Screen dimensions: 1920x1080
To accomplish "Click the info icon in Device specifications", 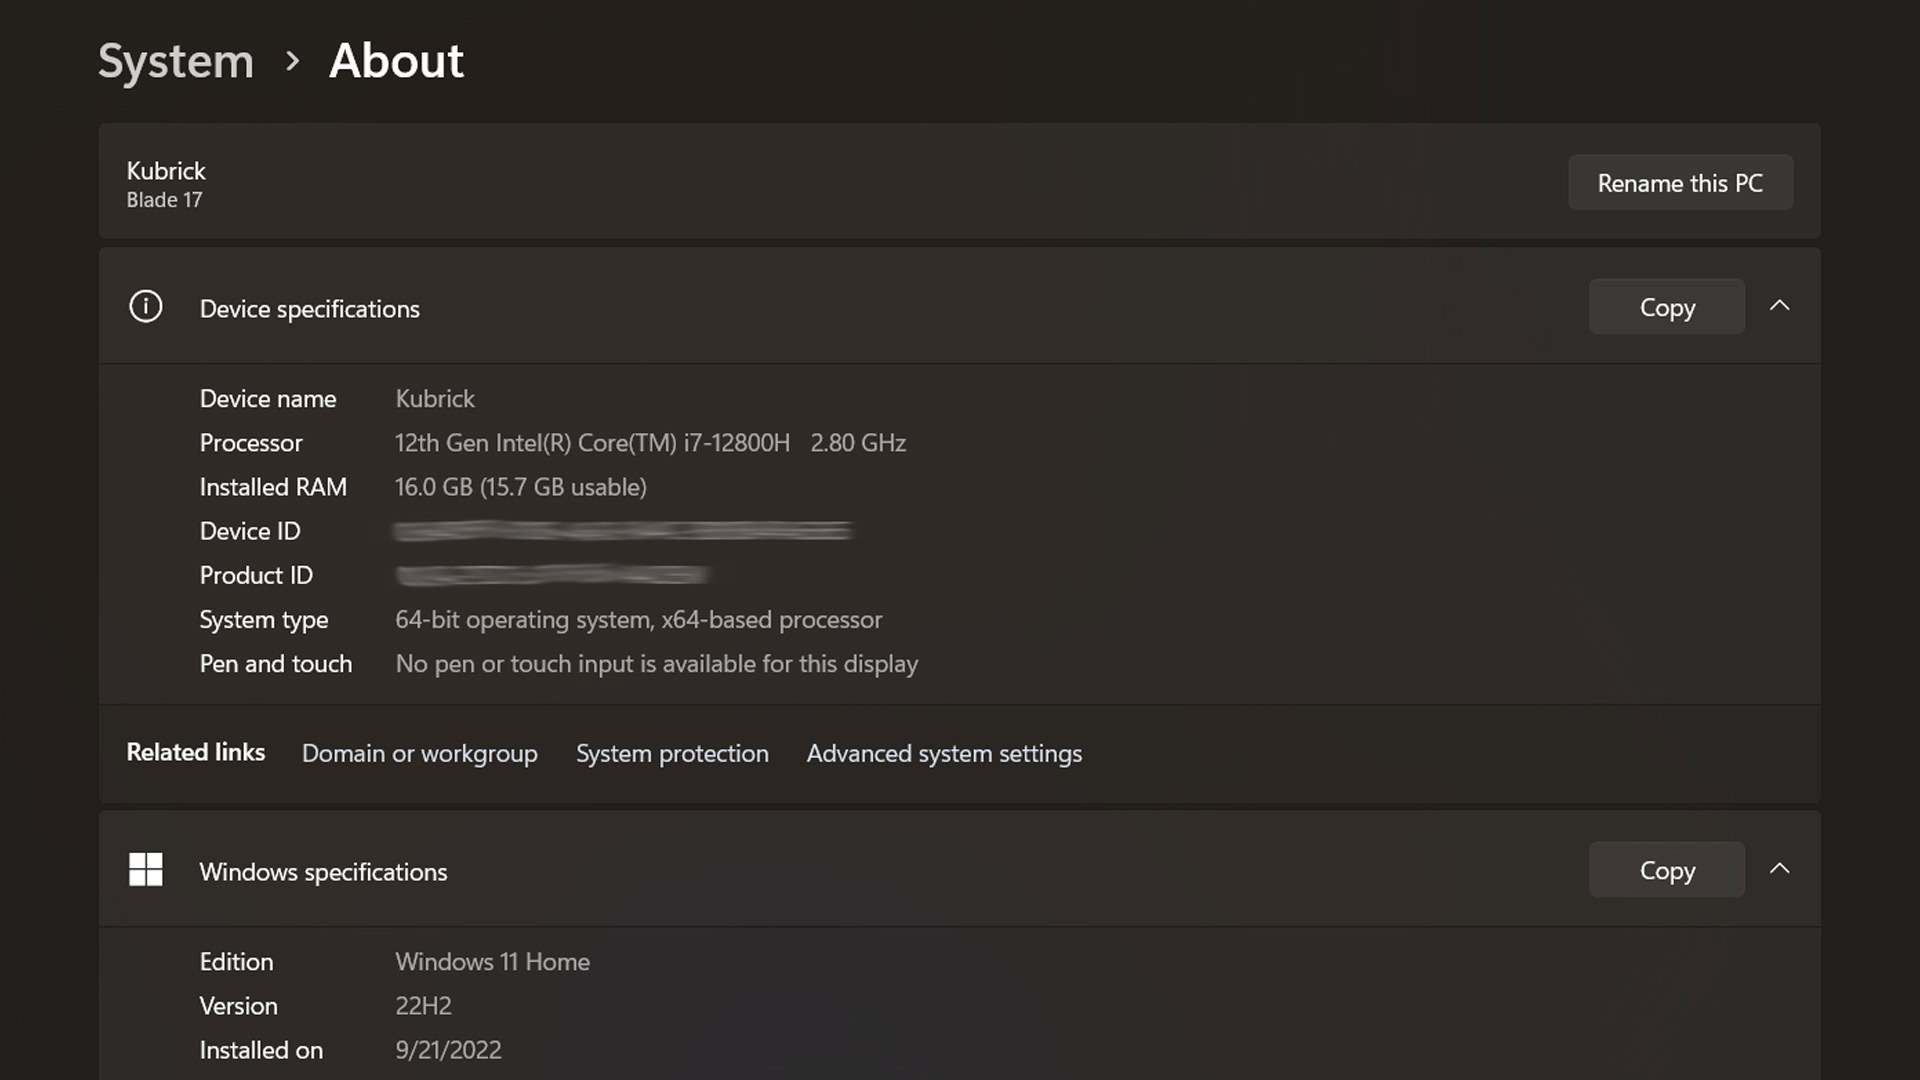I will tap(146, 305).
